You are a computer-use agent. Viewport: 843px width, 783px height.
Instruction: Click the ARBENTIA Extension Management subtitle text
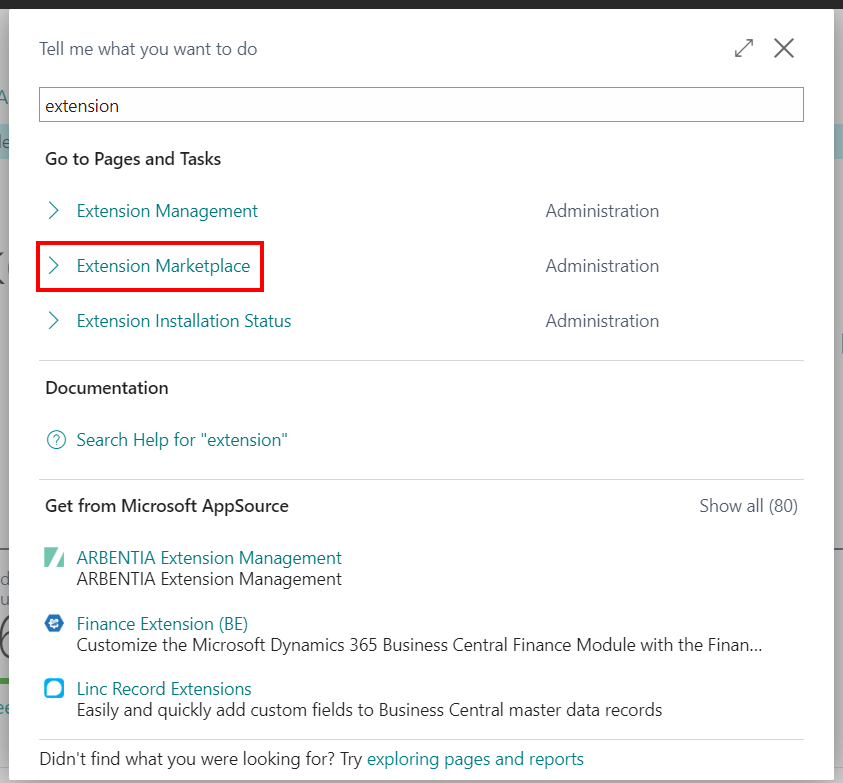click(x=209, y=579)
